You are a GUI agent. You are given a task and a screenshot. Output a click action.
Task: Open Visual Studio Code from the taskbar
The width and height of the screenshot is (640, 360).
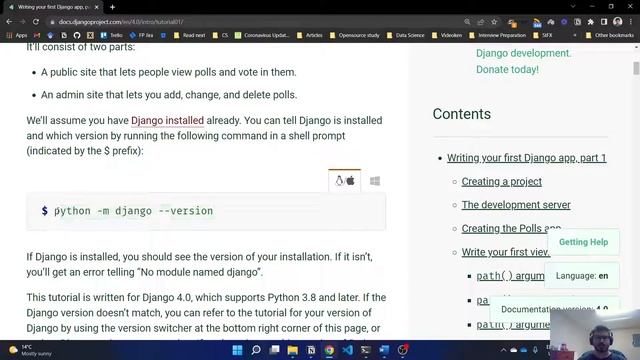(348, 350)
